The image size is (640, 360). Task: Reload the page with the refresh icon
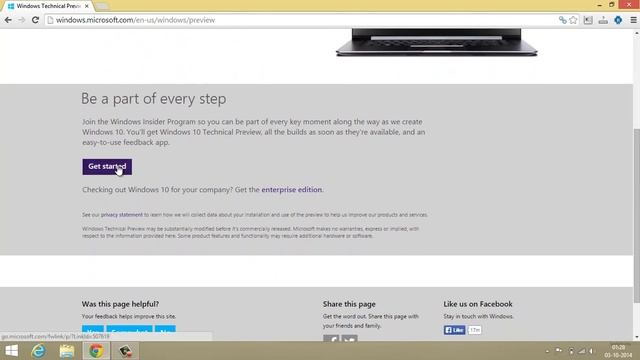coord(35,20)
